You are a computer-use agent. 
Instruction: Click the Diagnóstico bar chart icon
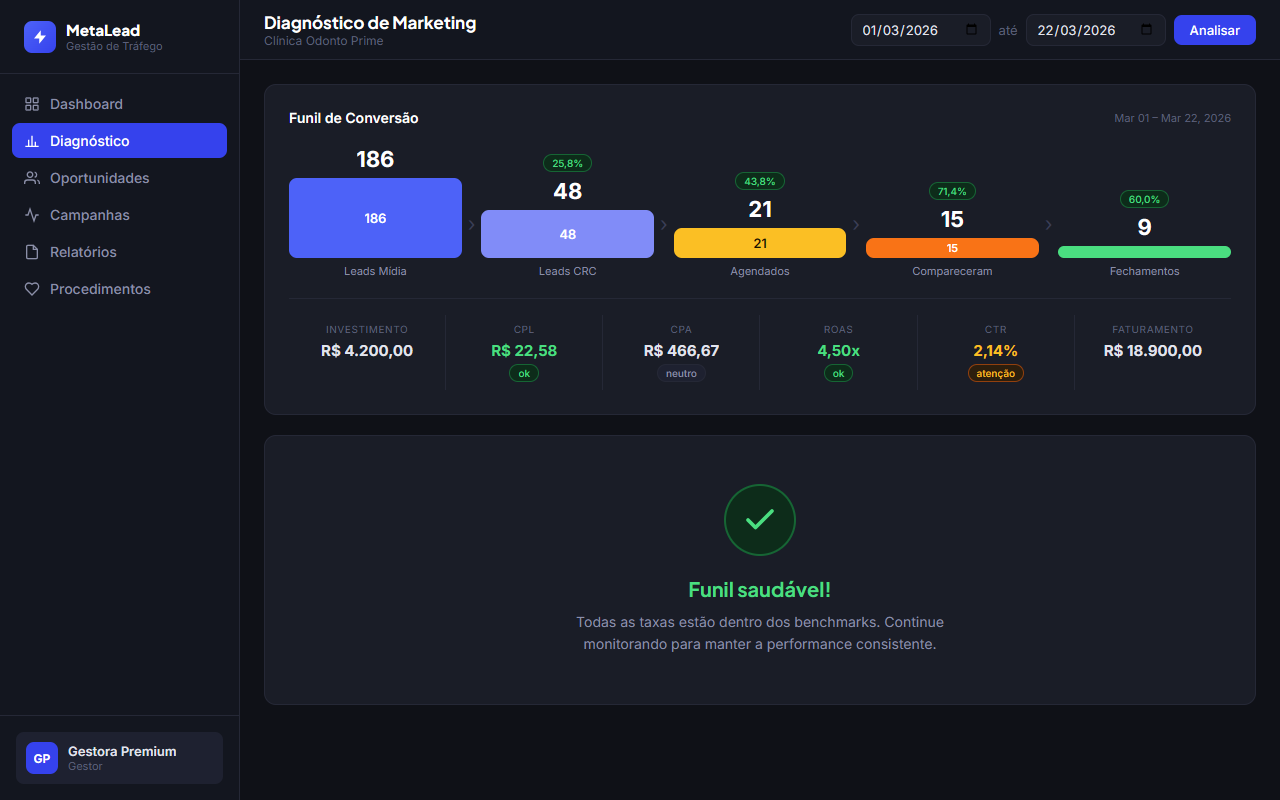point(32,141)
